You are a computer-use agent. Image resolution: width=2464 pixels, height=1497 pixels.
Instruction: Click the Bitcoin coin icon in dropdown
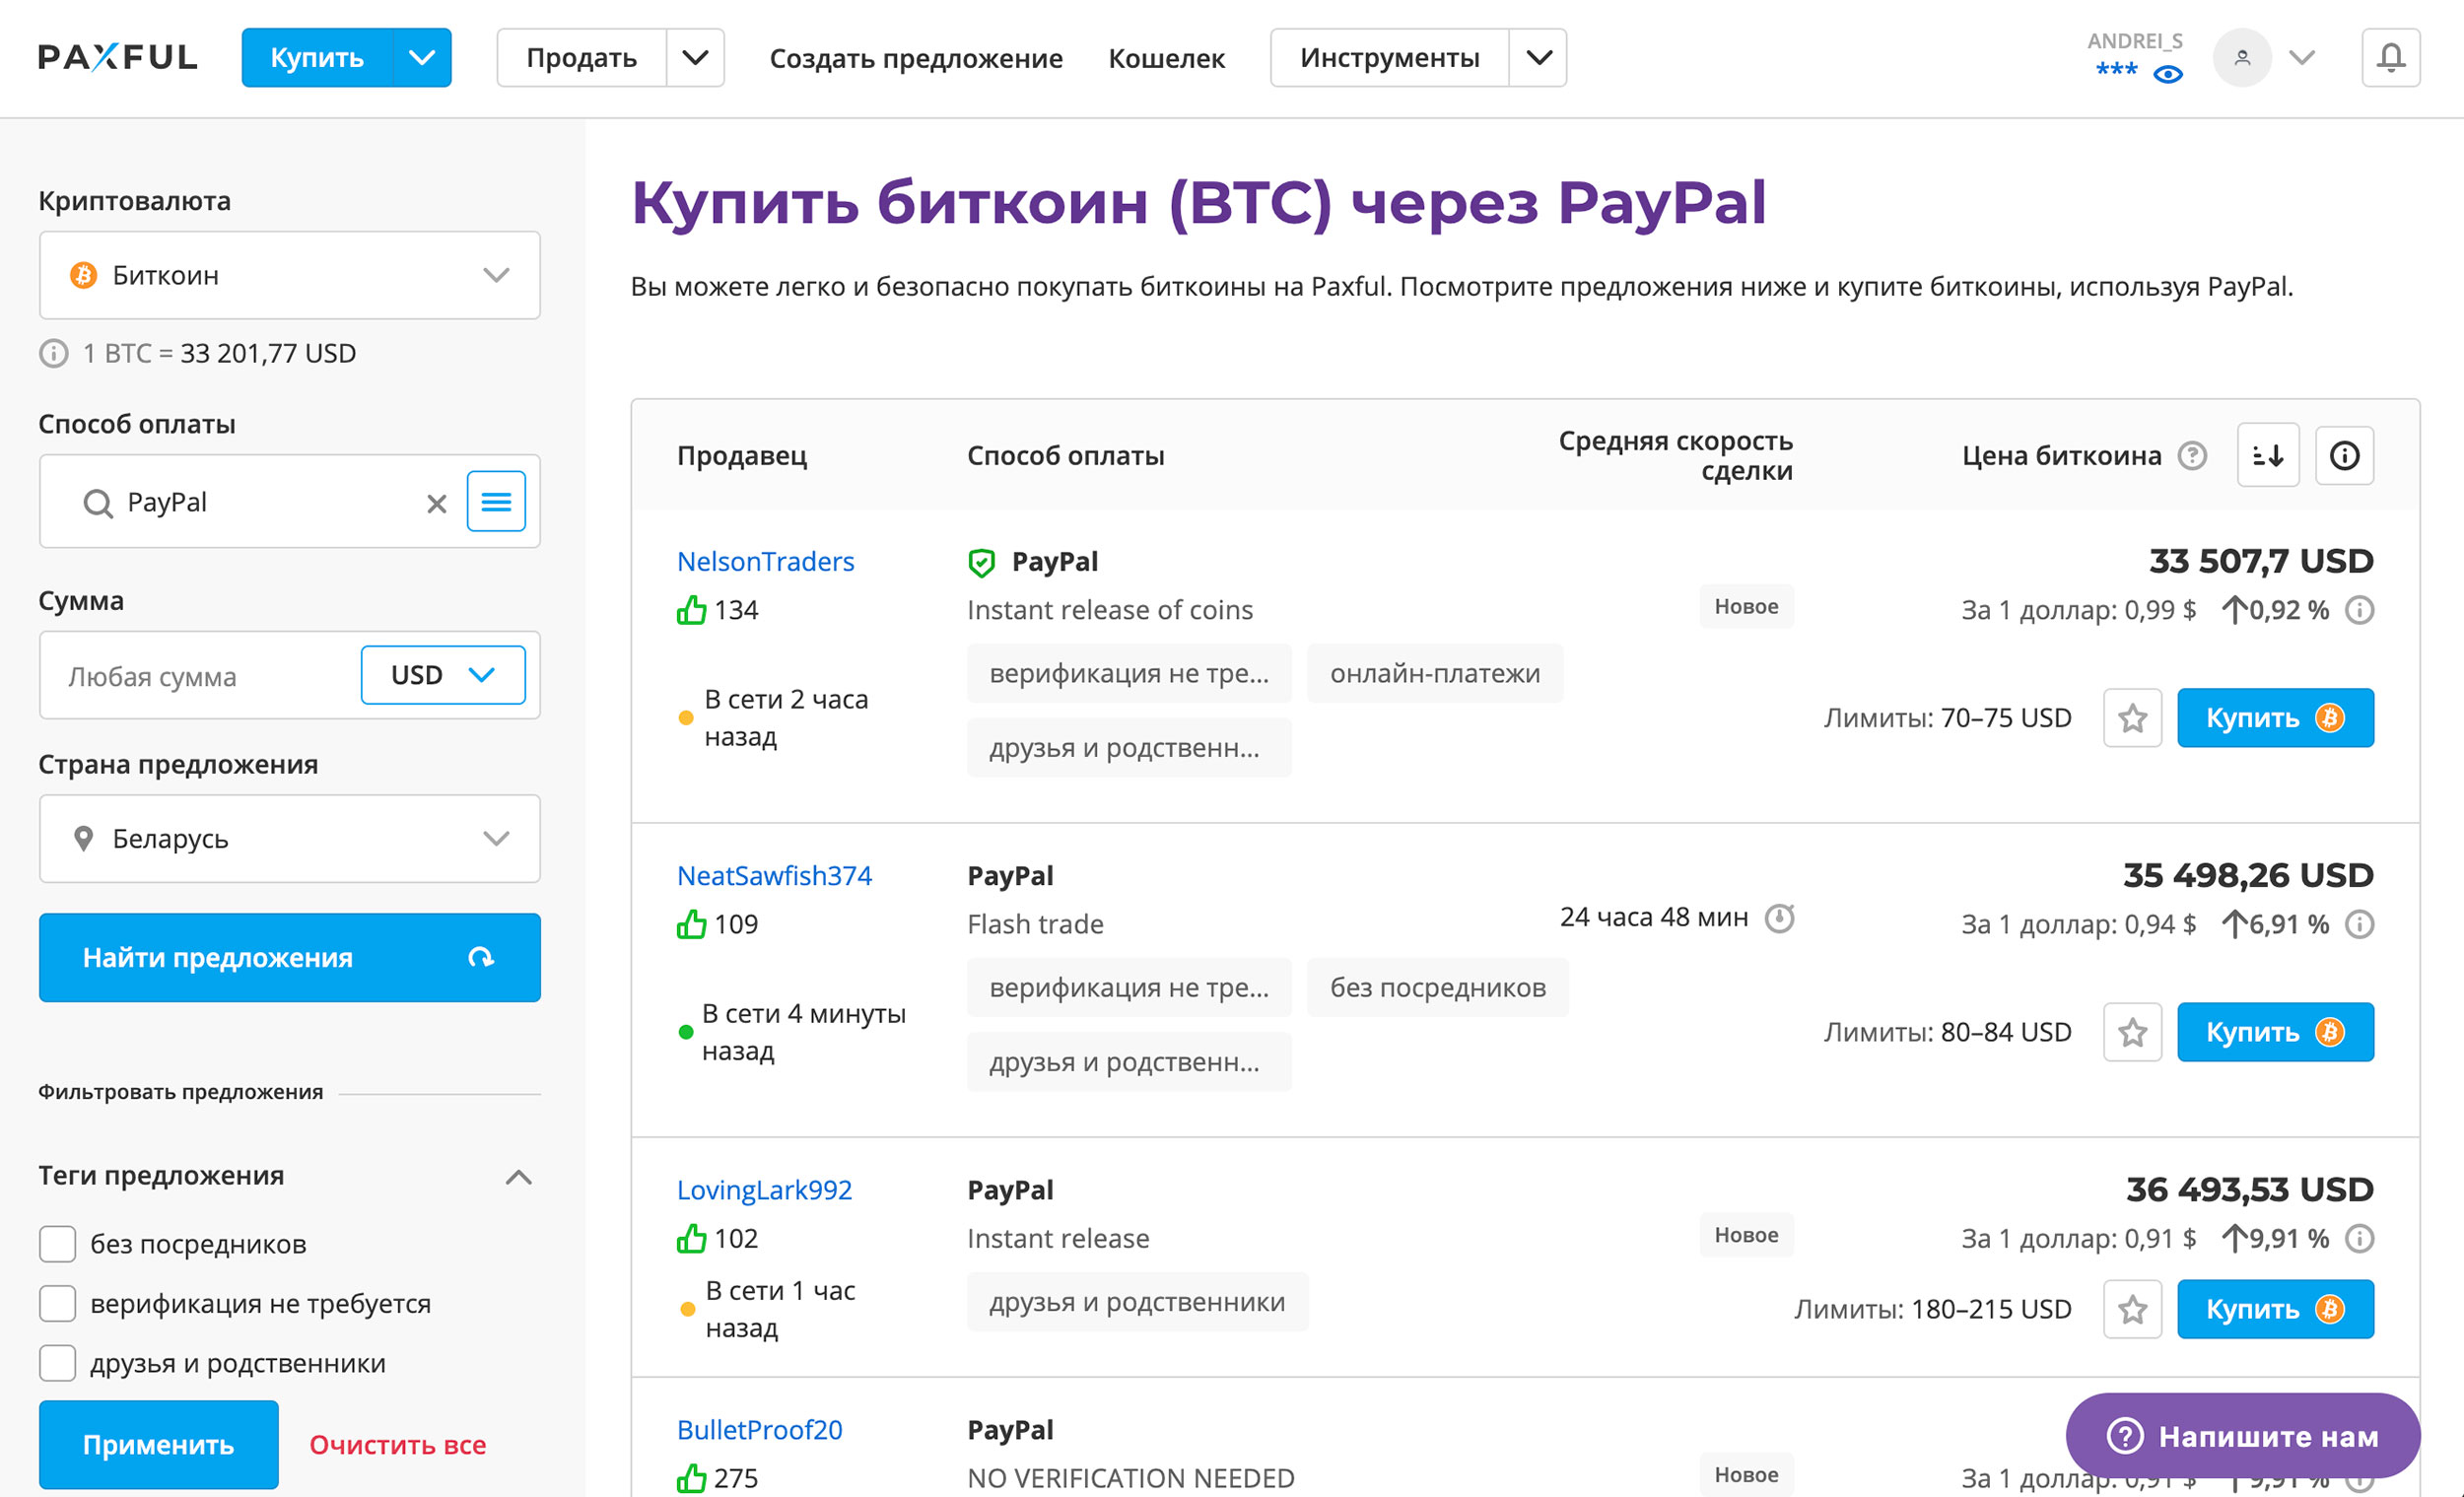(x=83, y=275)
